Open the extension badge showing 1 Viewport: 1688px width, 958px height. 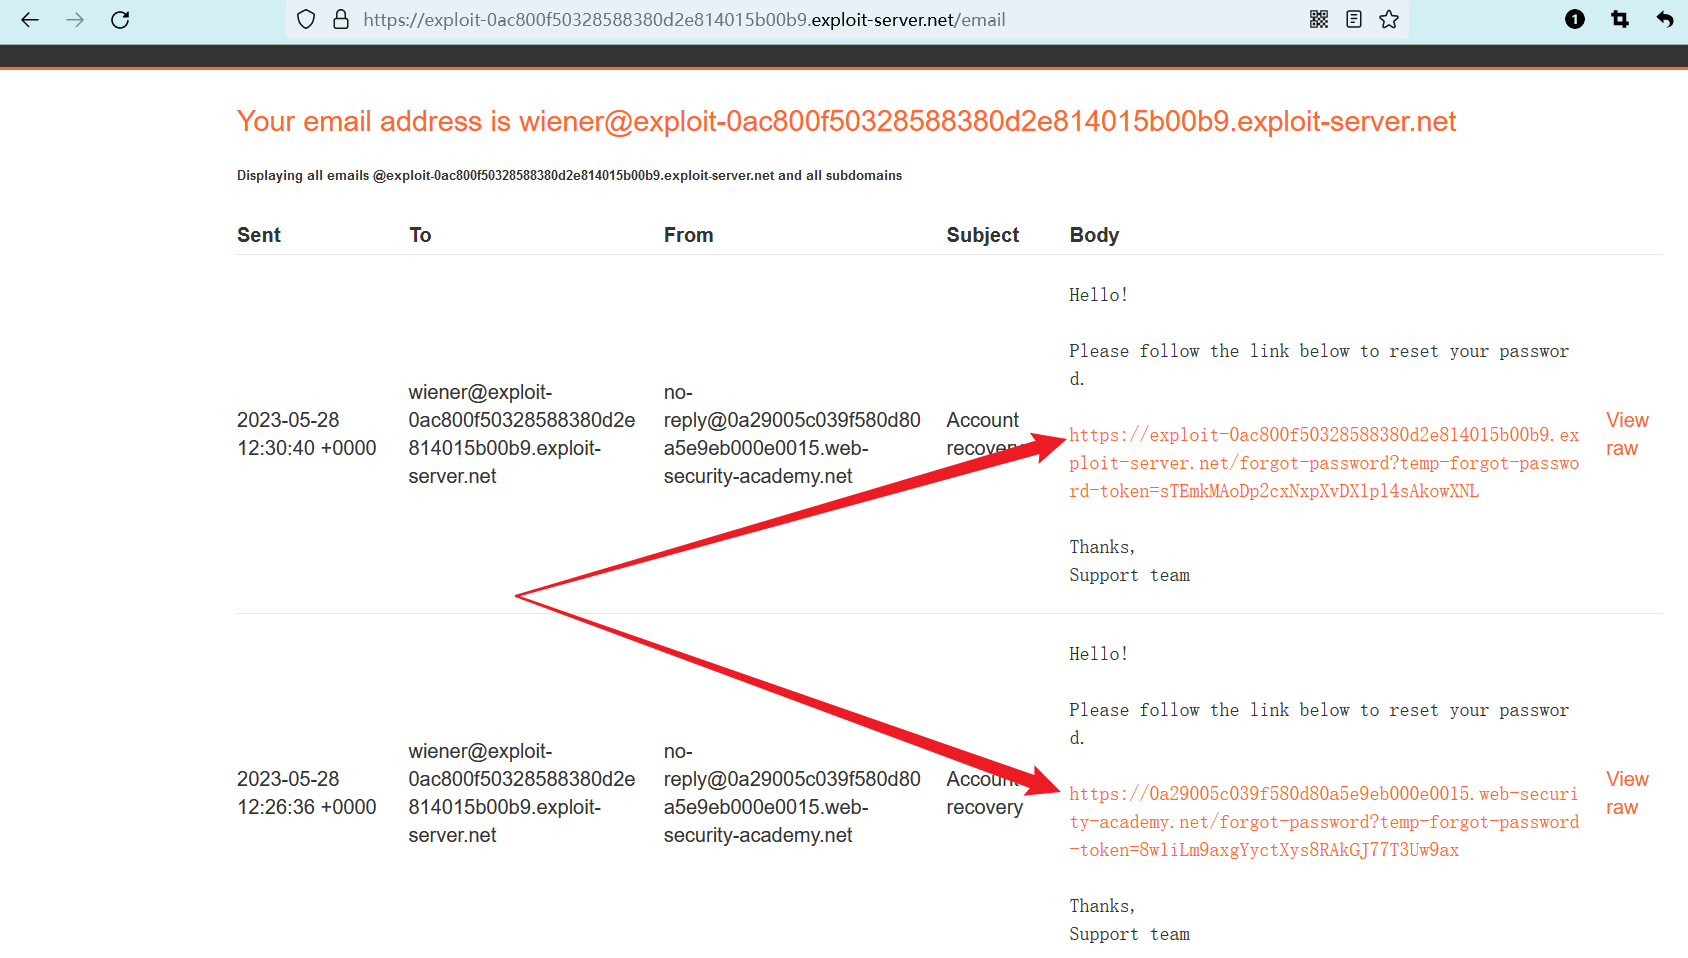(1575, 19)
